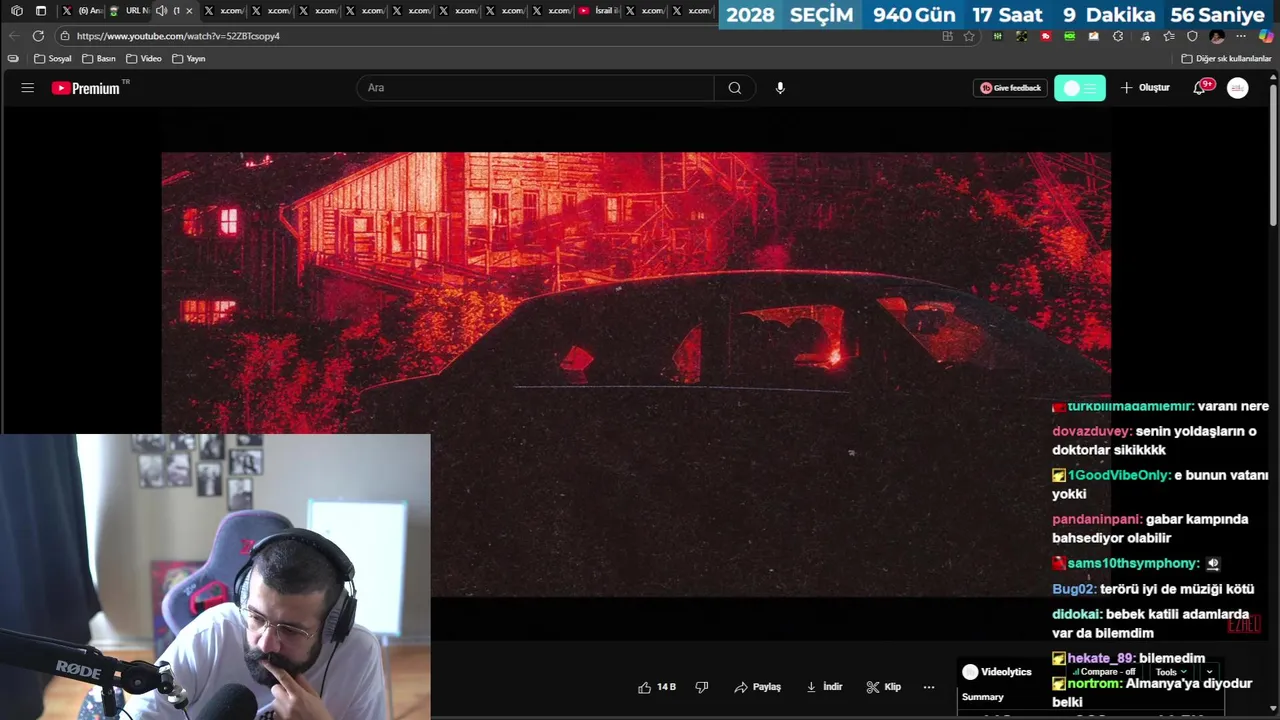Open more actions three-dot menu below the video
1280x720 pixels.
coord(929,687)
